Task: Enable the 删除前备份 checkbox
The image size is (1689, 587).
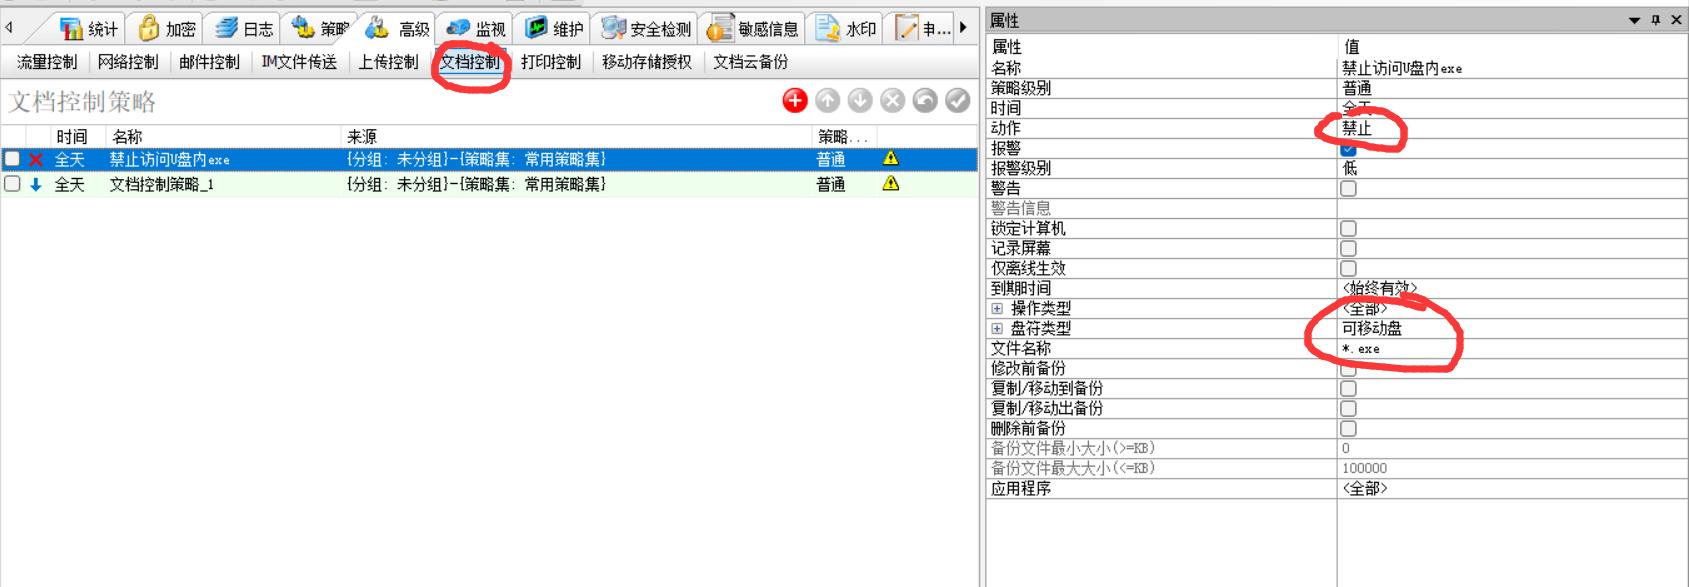Action: [1348, 428]
